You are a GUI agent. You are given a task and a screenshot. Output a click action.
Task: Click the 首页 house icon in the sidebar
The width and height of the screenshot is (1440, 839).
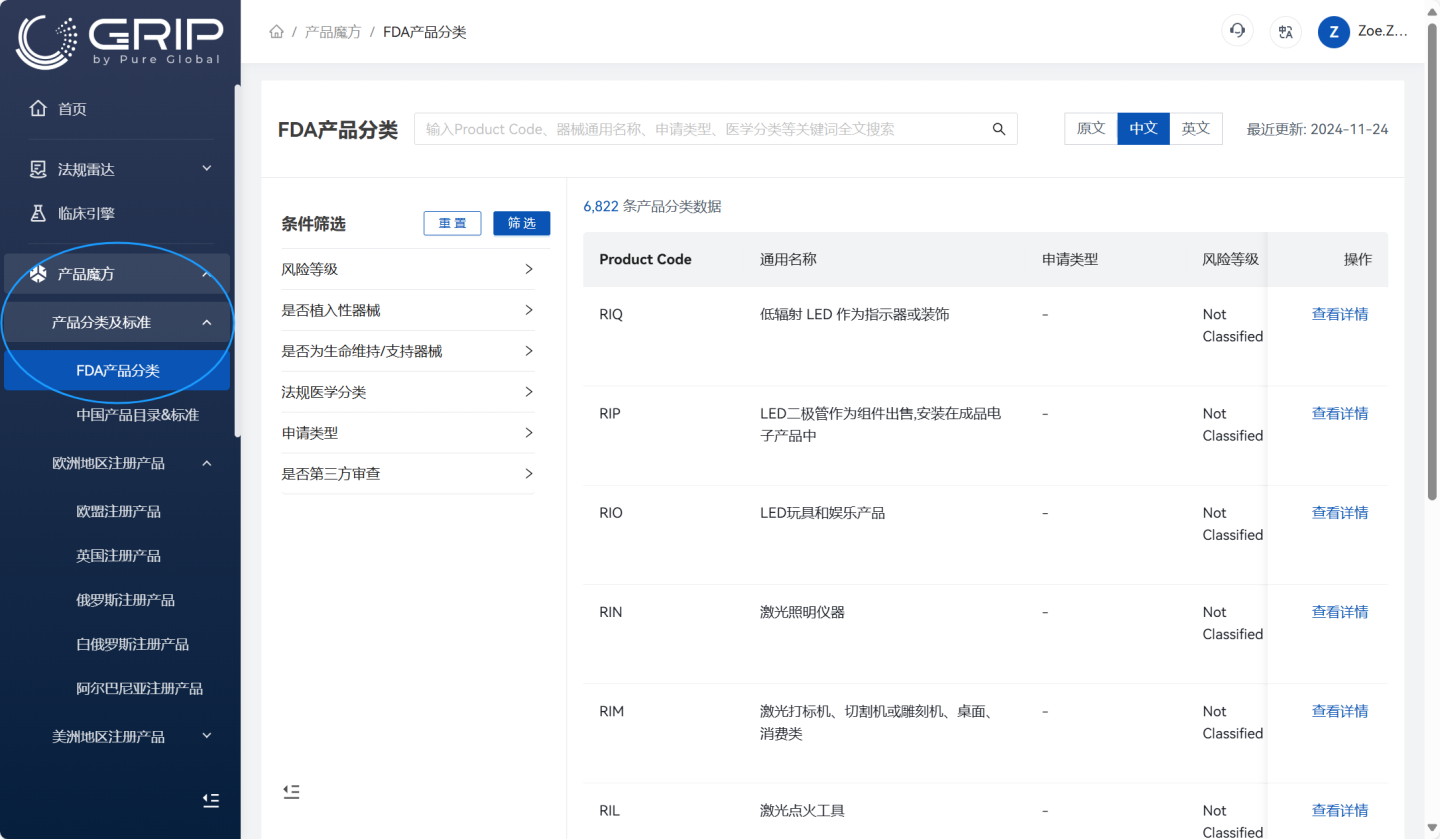pos(38,108)
